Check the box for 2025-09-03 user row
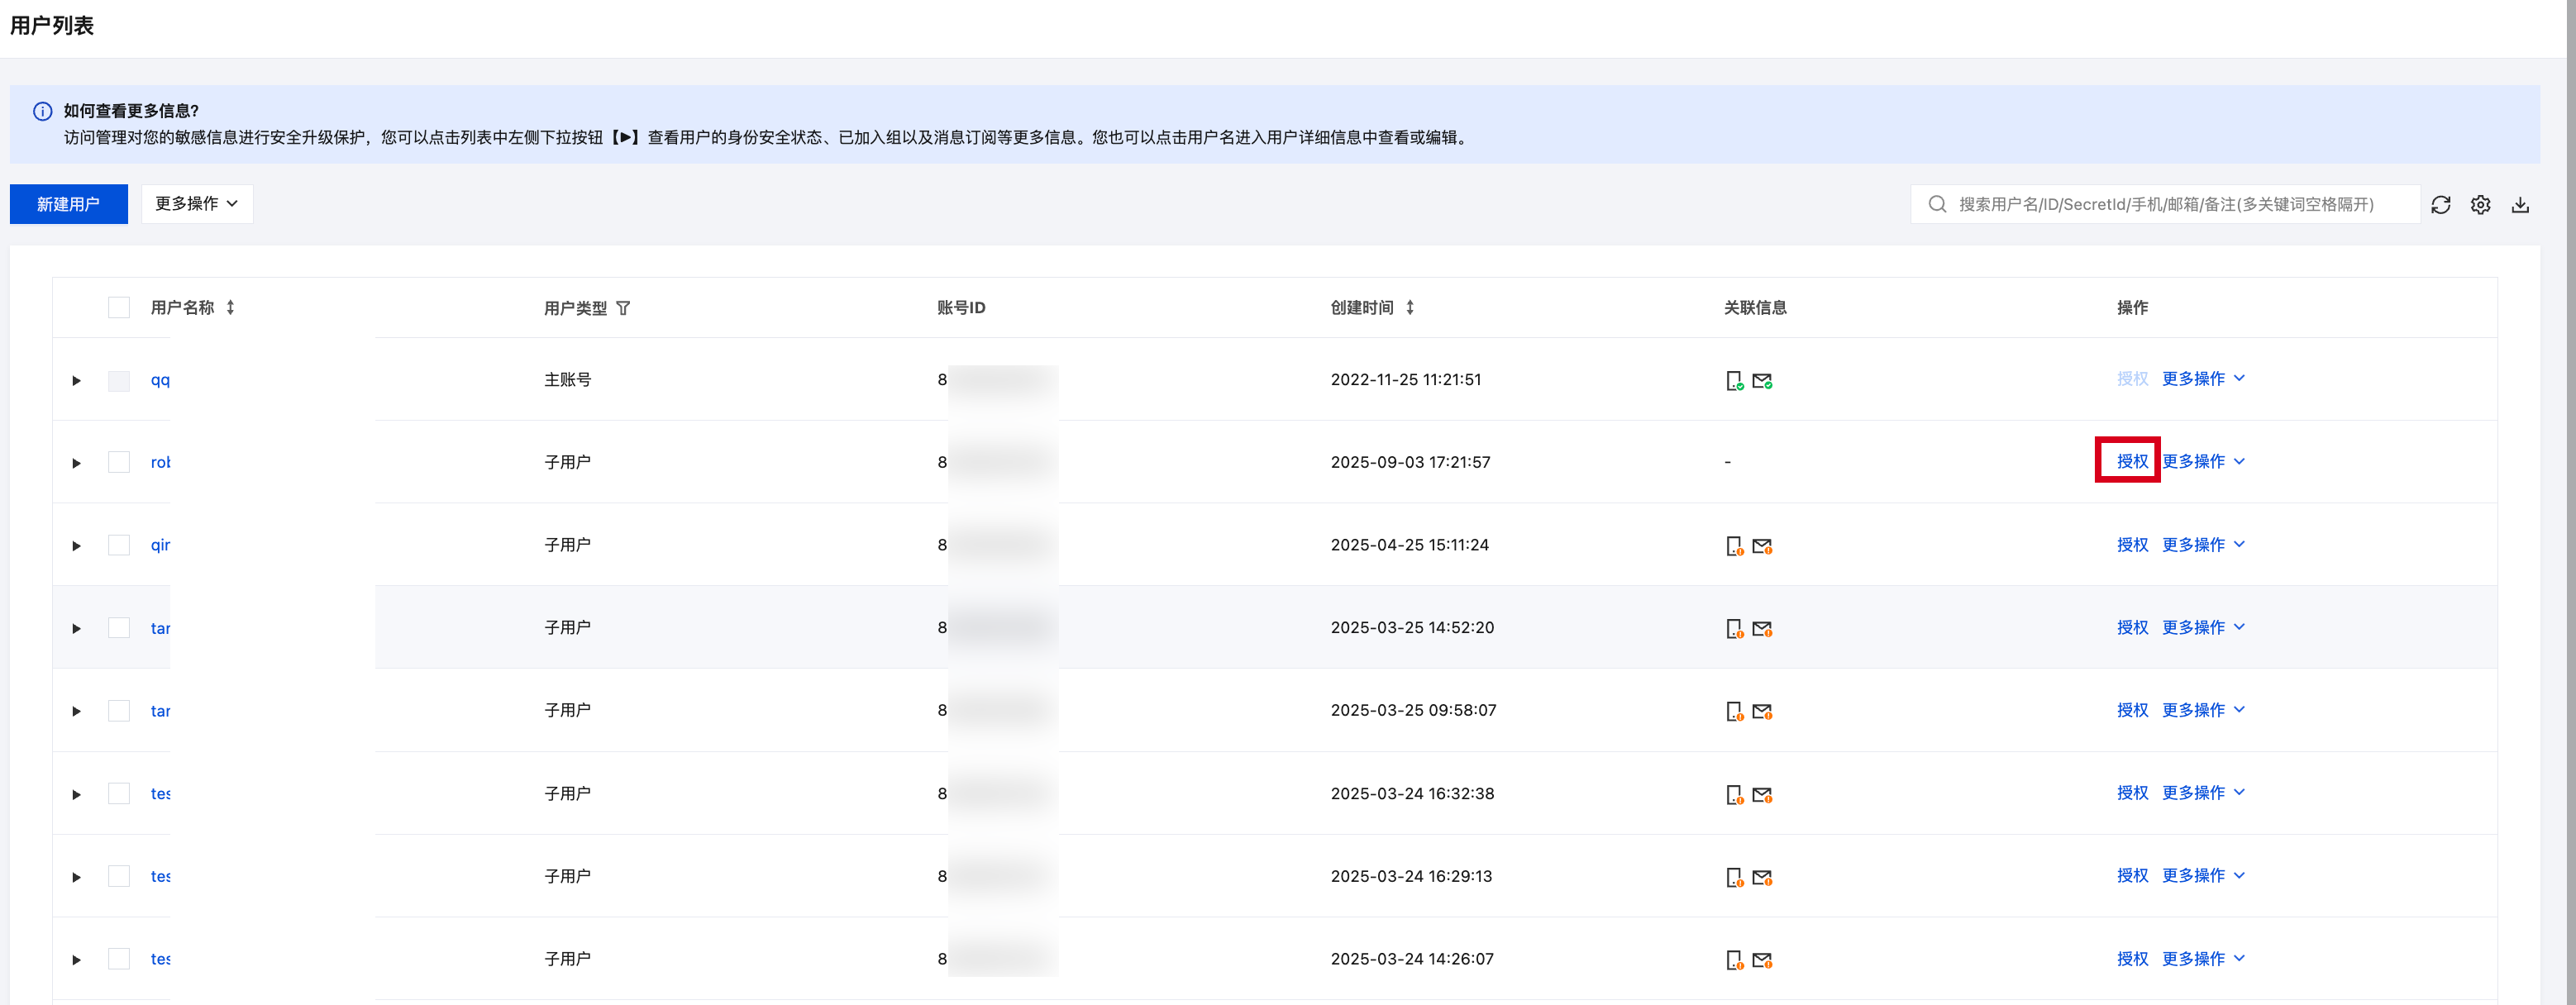This screenshot has width=2576, height=1005. [x=119, y=462]
